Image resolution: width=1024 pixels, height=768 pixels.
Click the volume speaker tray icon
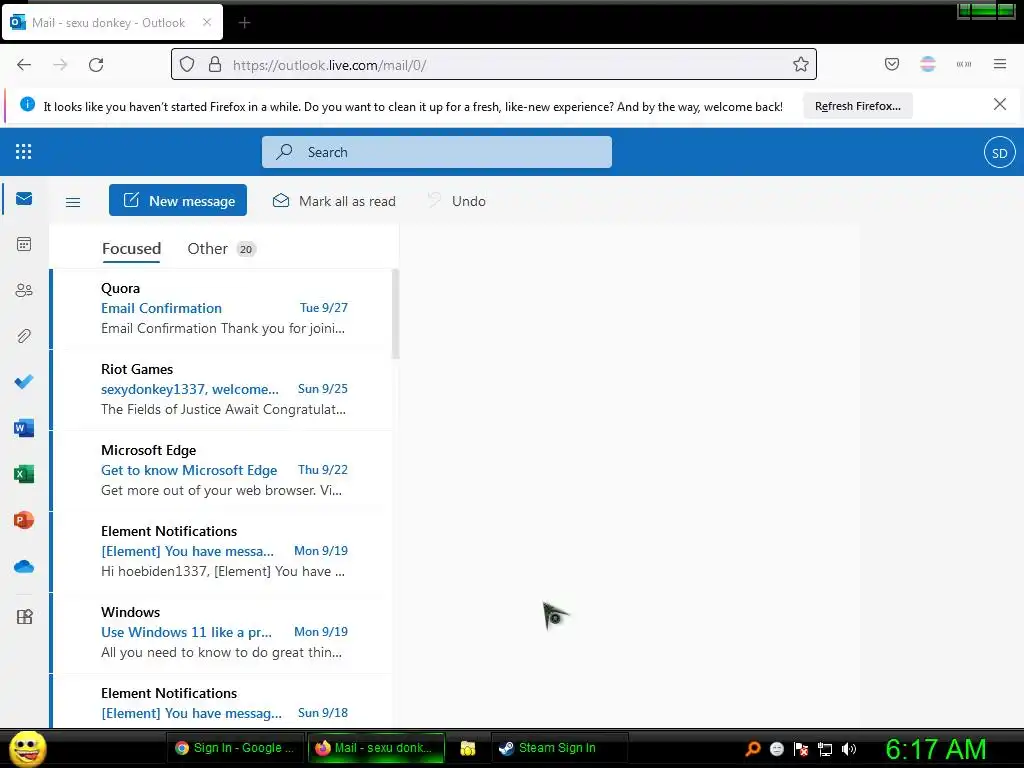(849, 749)
